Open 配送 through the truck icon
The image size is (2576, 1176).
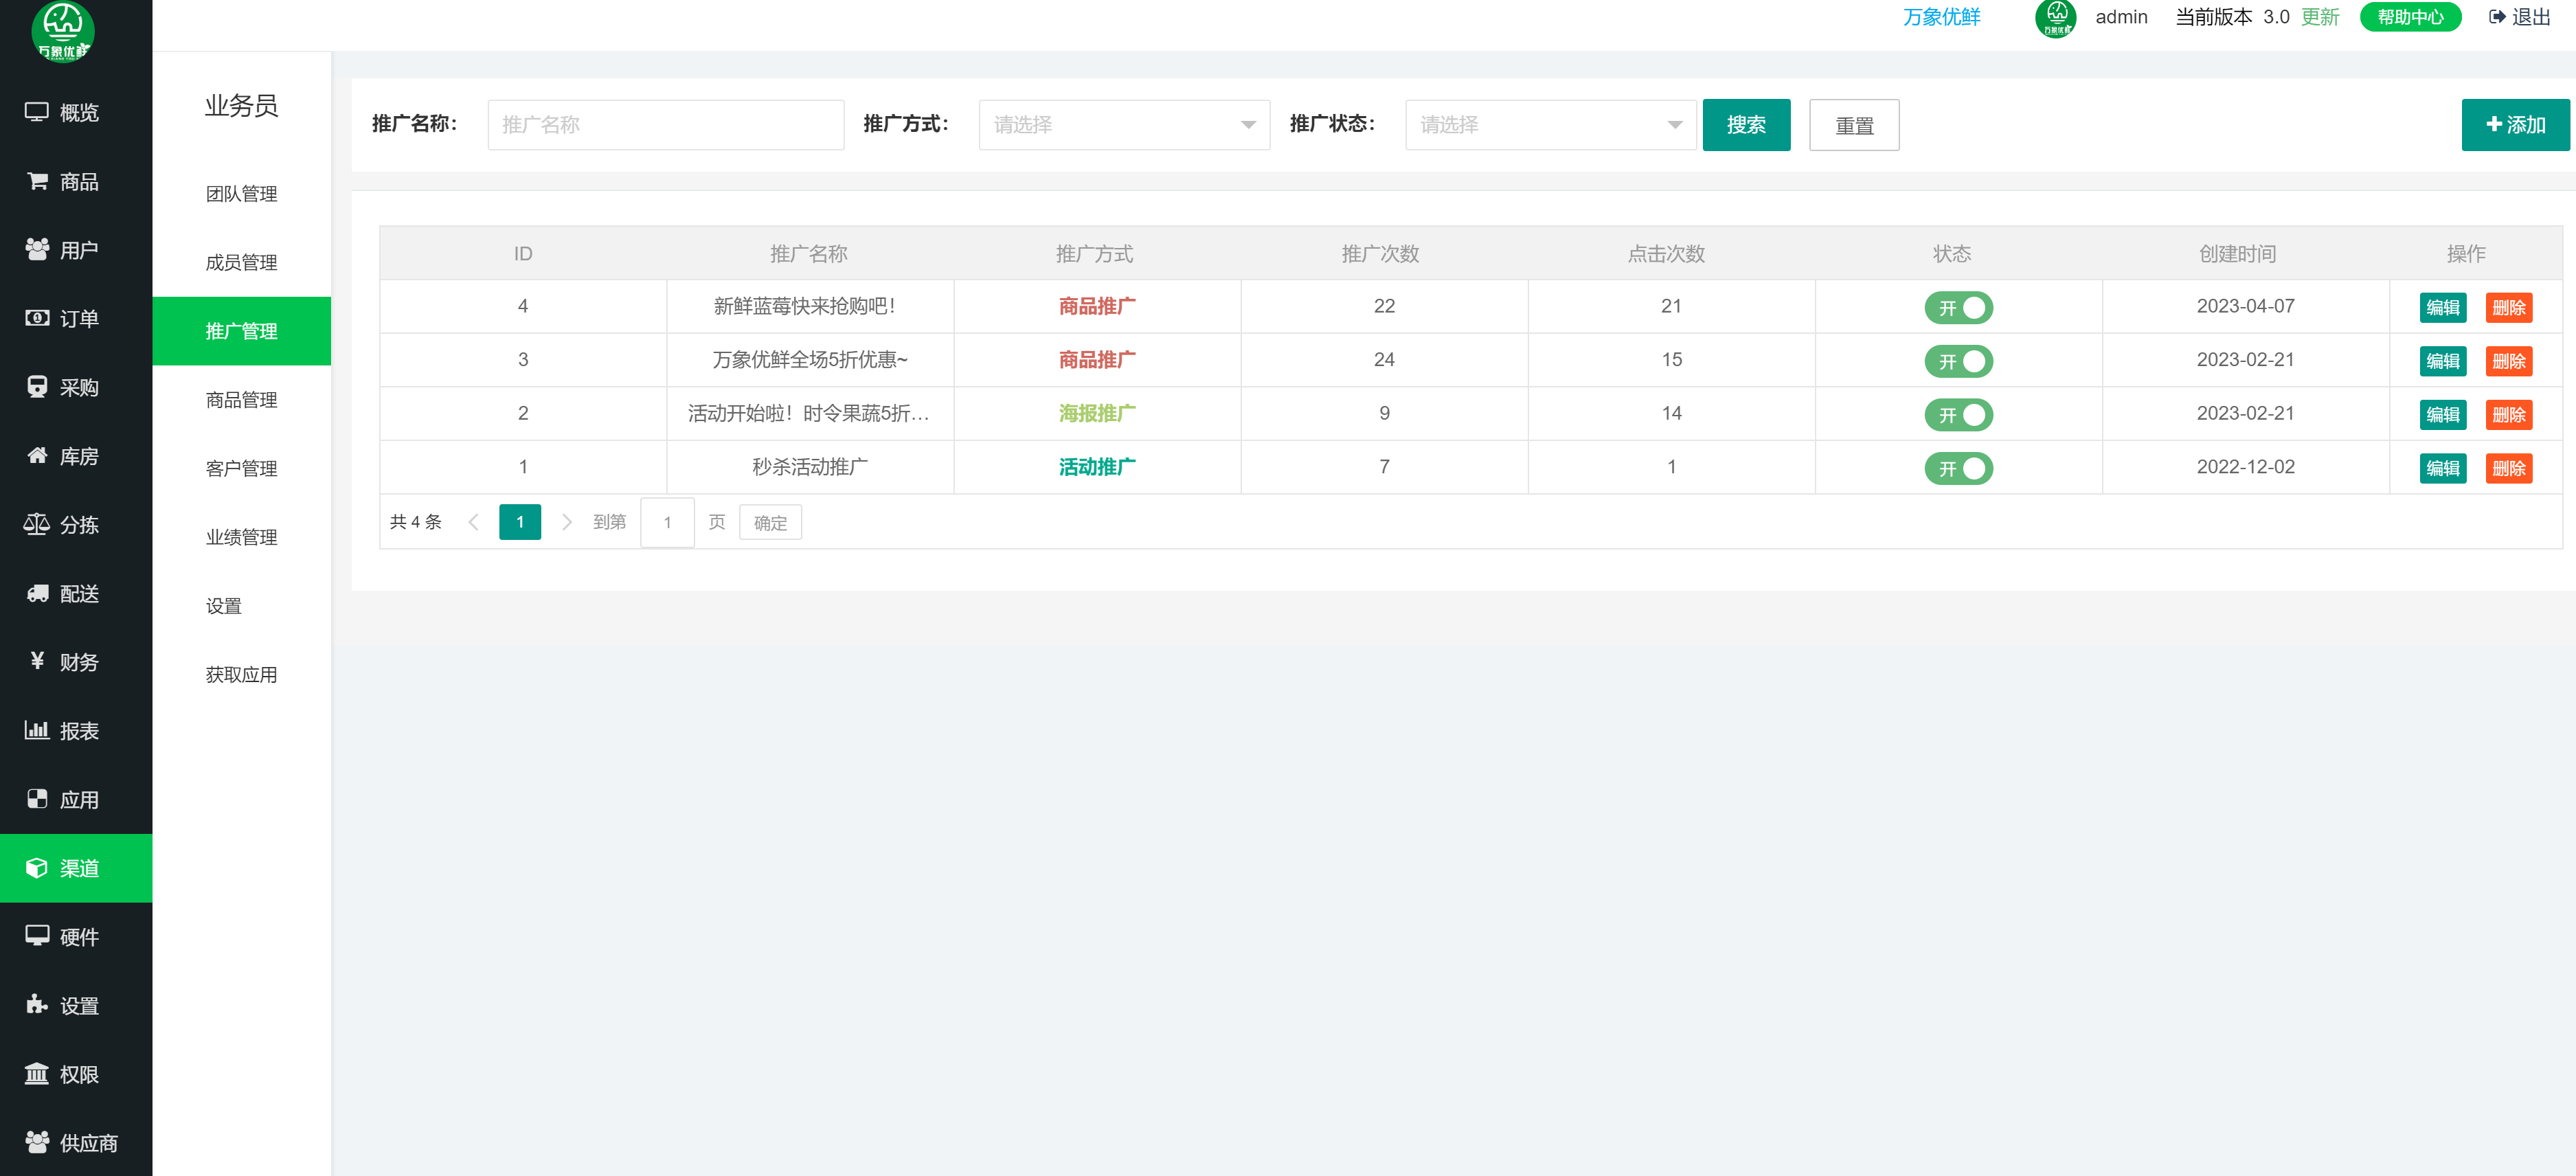click(37, 593)
